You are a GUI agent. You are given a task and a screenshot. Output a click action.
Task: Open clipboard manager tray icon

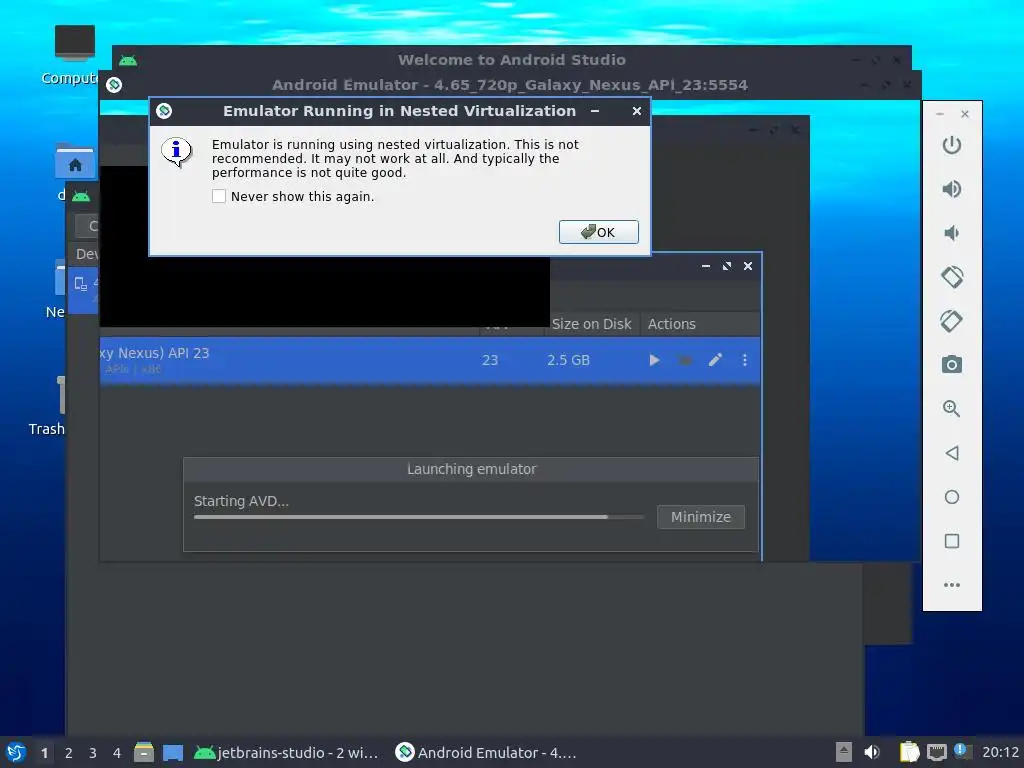[909, 752]
